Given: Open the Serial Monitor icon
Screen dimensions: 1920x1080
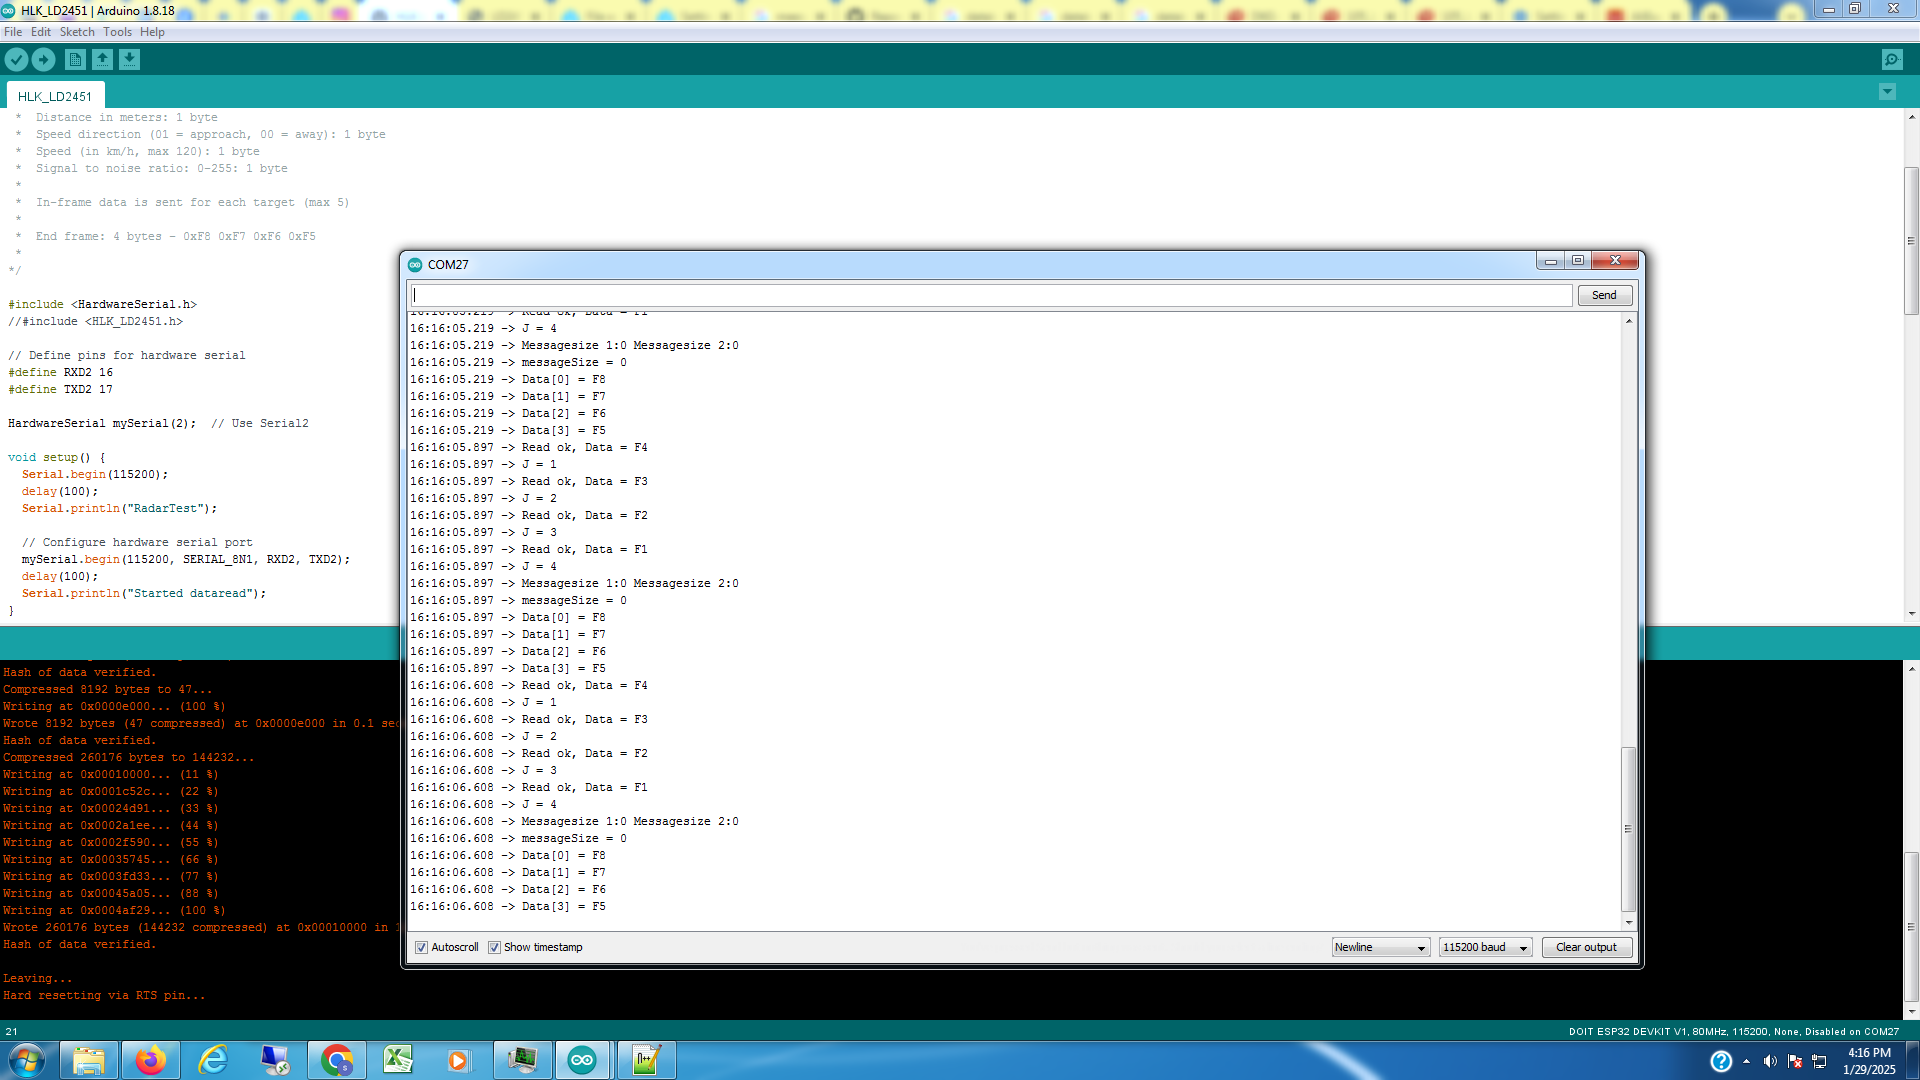Looking at the screenshot, I should point(1890,59).
